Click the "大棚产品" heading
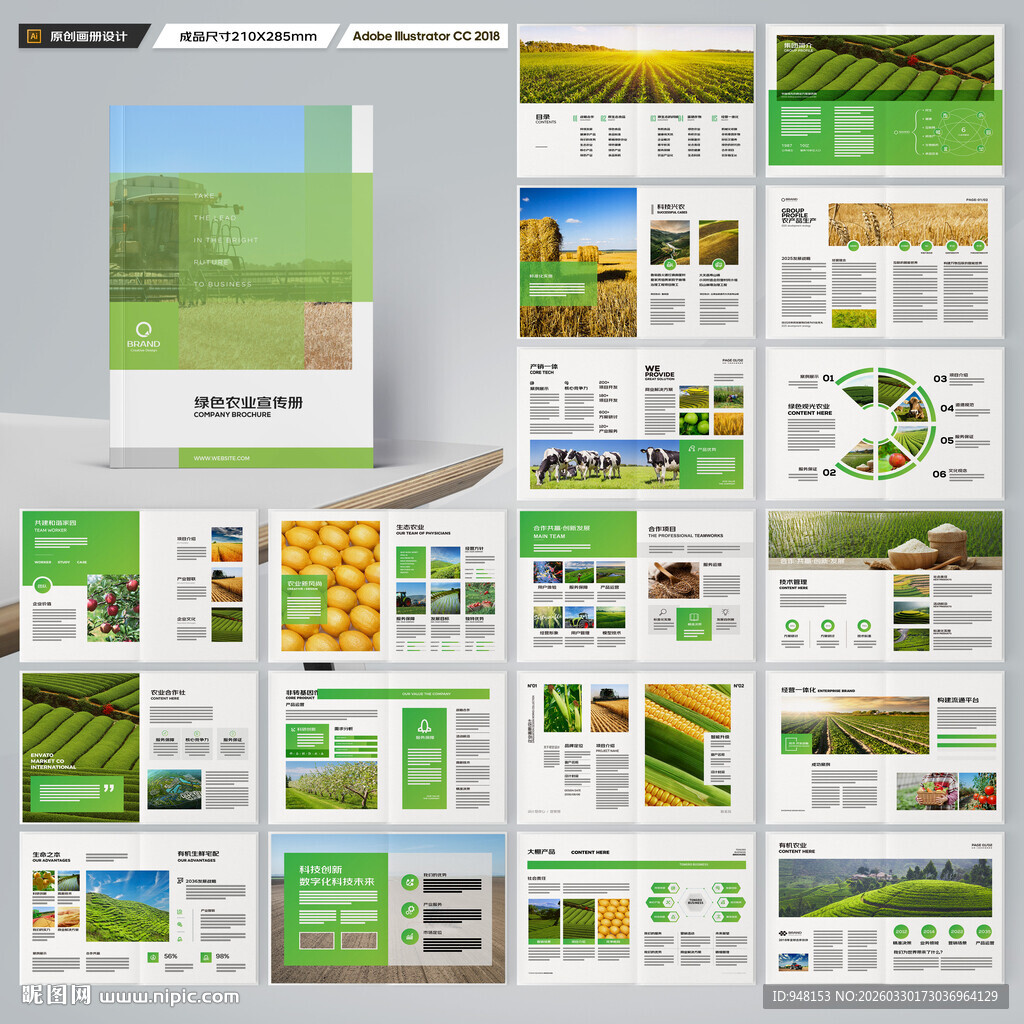This screenshot has width=1024, height=1024. tap(541, 852)
